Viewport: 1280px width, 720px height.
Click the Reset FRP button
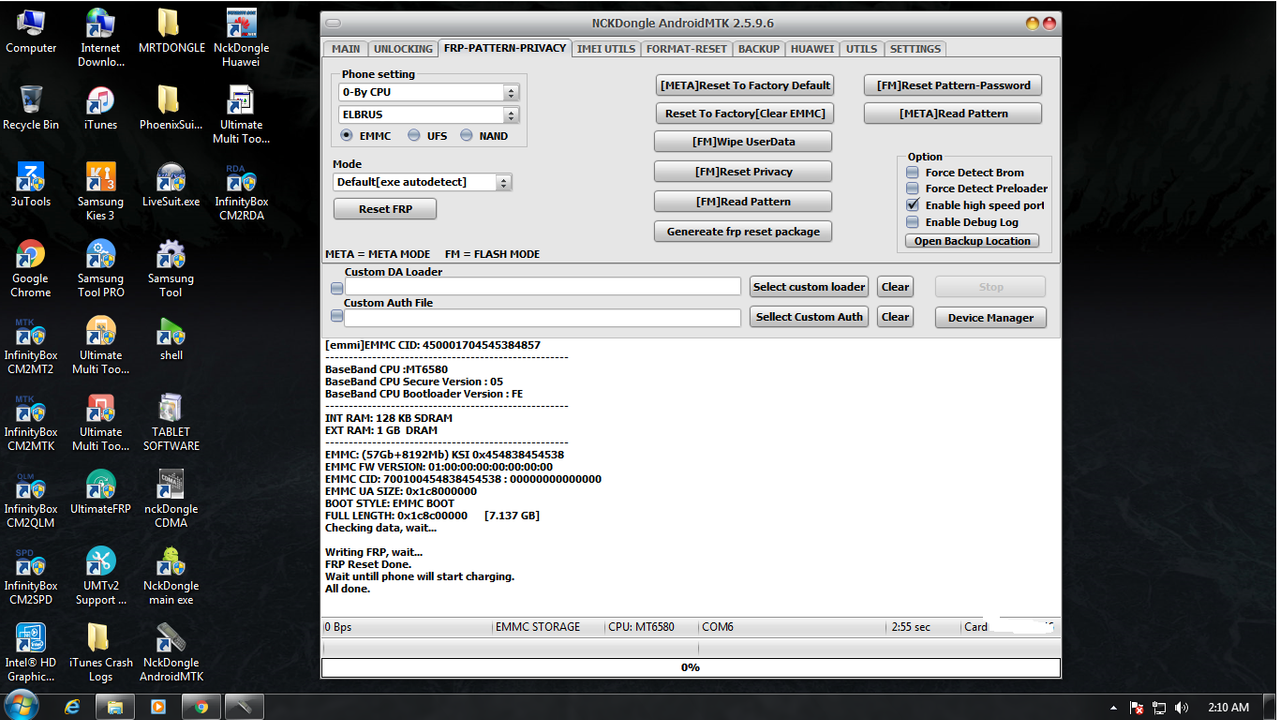pos(385,209)
